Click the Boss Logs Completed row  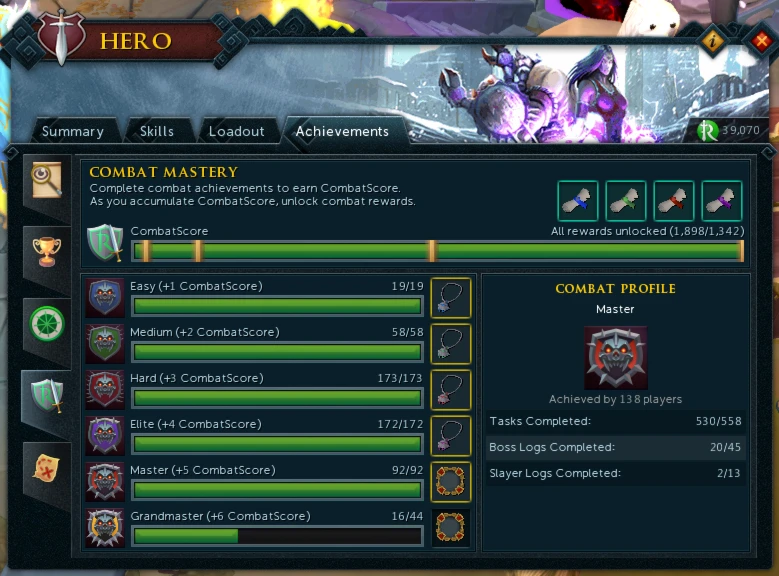pyautogui.click(x=615, y=447)
